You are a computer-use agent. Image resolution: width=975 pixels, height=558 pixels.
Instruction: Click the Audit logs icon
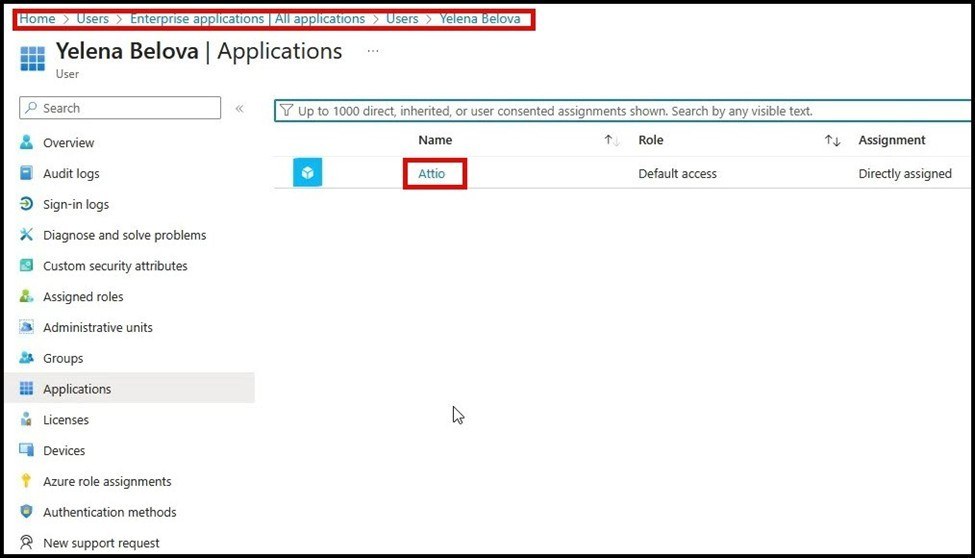(27, 174)
